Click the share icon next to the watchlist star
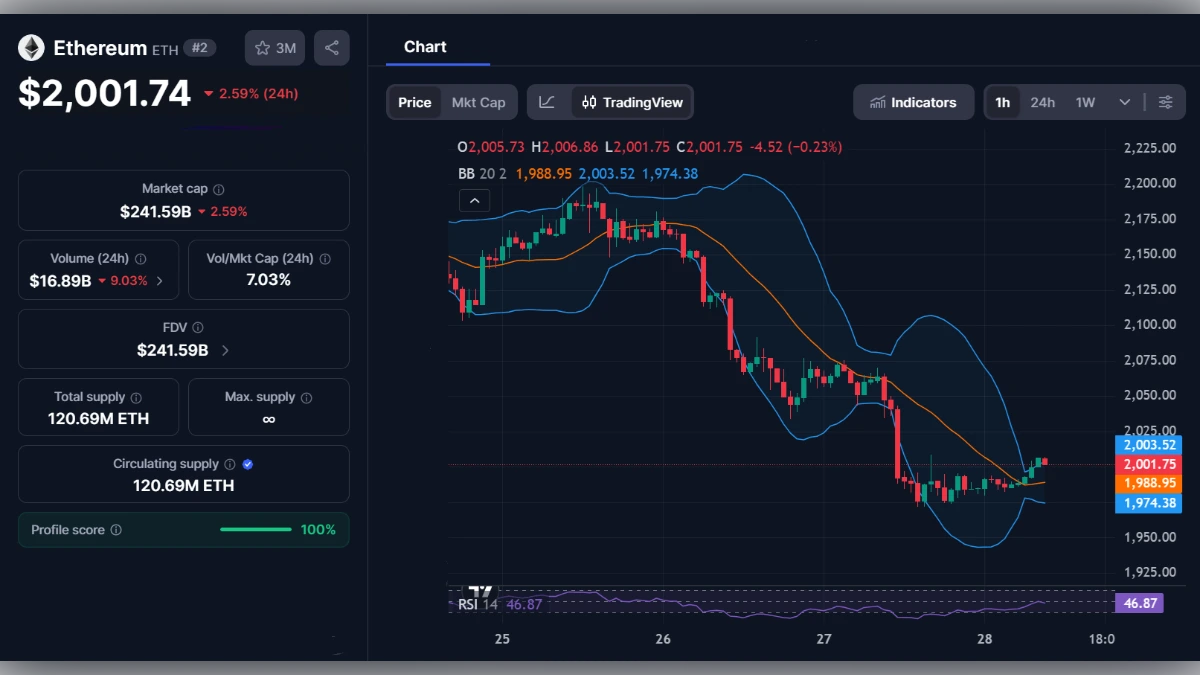The height and width of the screenshot is (675, 1200). tap(332, 47)
